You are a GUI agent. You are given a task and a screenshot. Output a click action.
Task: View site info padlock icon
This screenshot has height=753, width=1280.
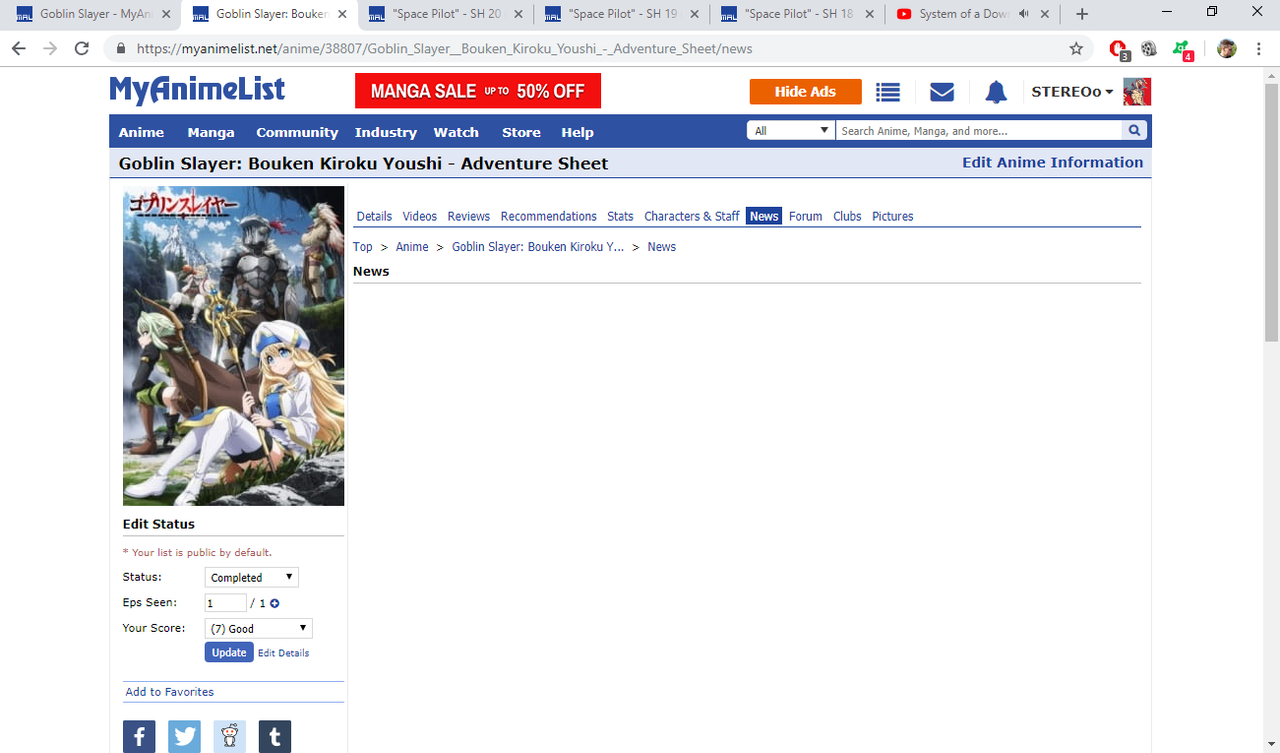[121, 48]
